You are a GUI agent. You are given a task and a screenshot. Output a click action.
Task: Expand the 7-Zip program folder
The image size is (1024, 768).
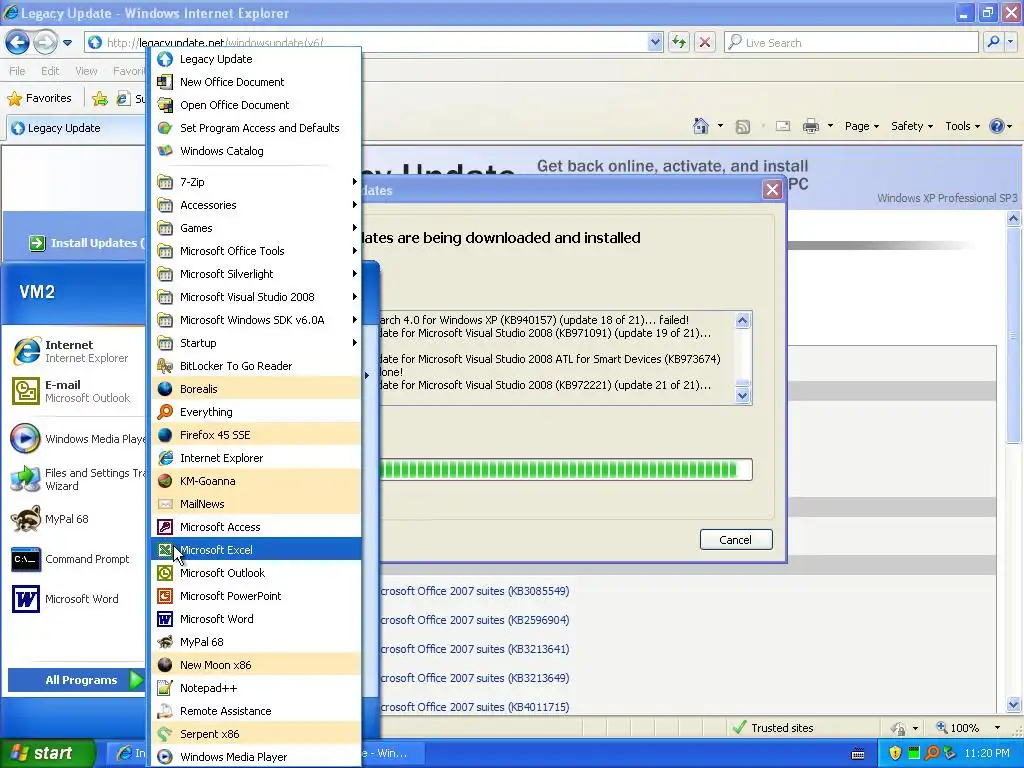pos(256,182)
